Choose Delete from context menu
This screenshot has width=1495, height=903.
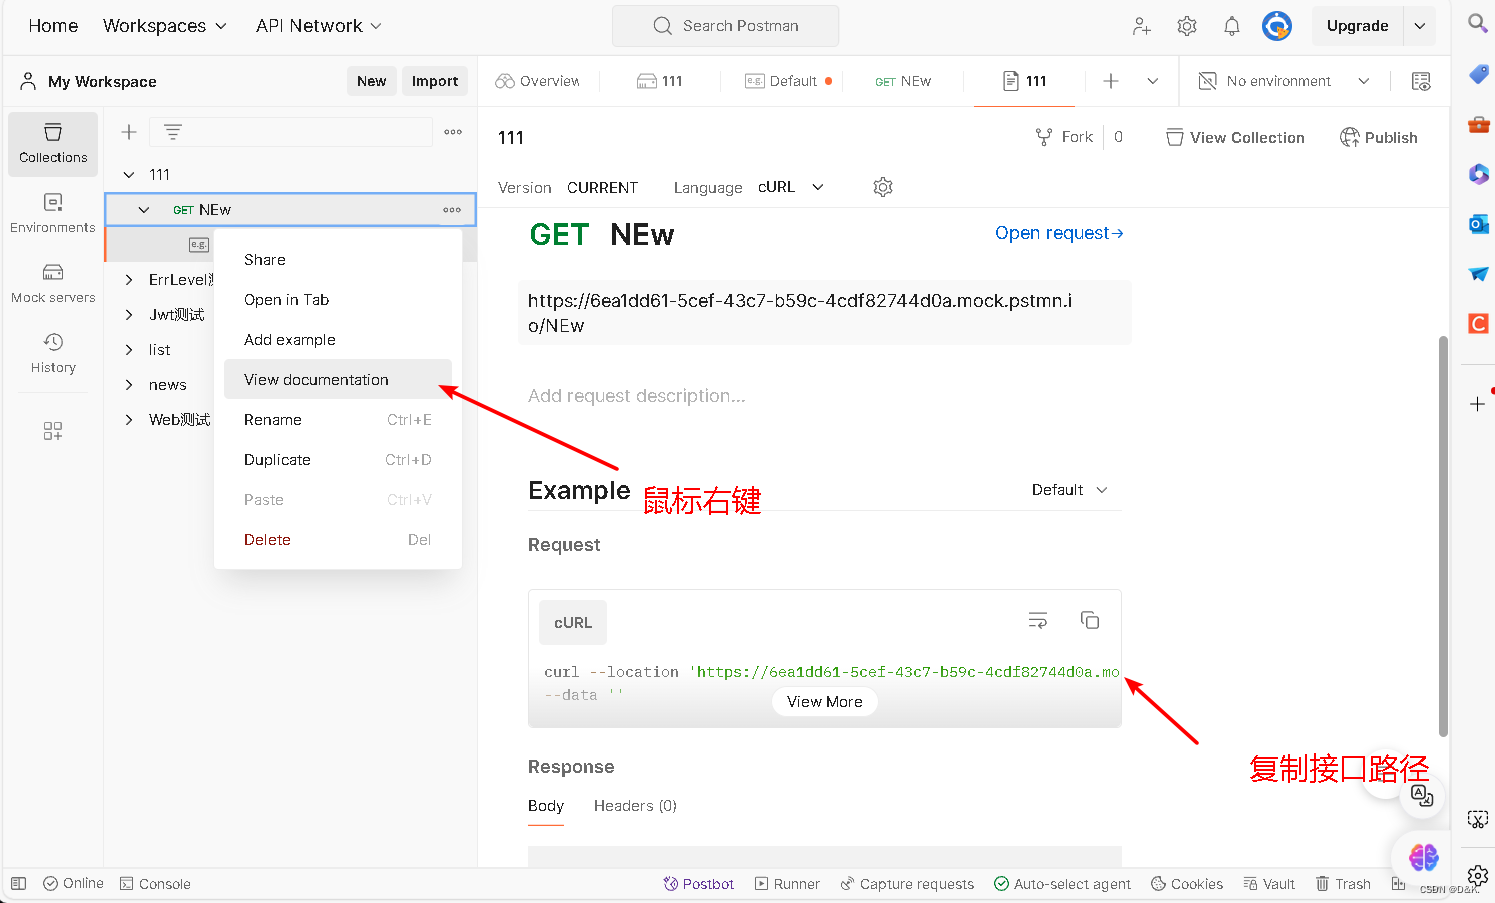click(x=338, y=540)
